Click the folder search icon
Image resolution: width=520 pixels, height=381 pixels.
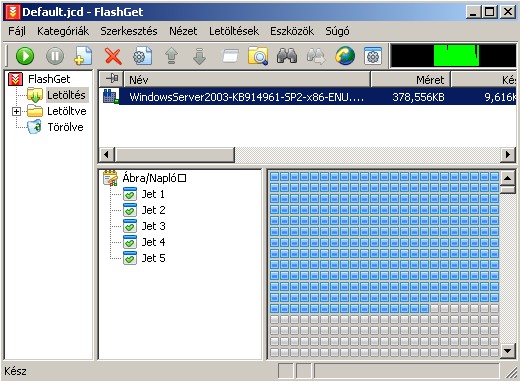[x=258, y=56]
